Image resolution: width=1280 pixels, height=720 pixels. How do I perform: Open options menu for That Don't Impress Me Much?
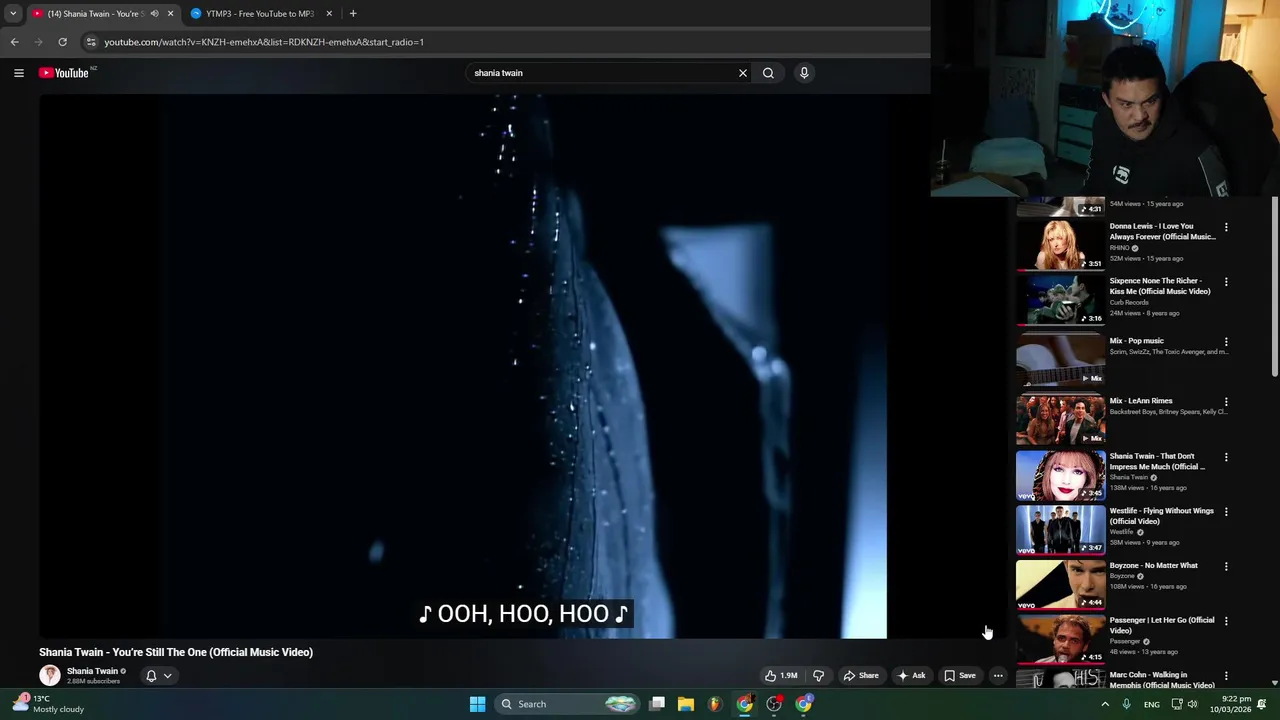click(1226, 457)
